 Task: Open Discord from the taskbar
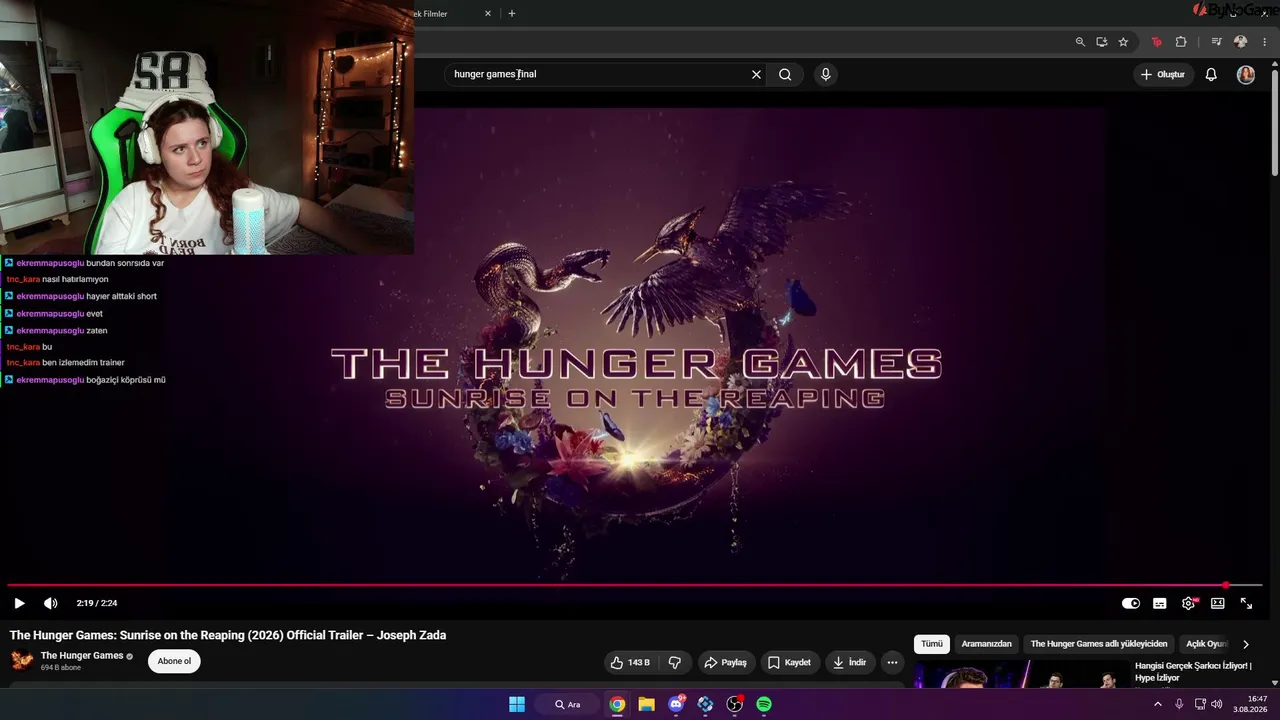coord(676,704)
